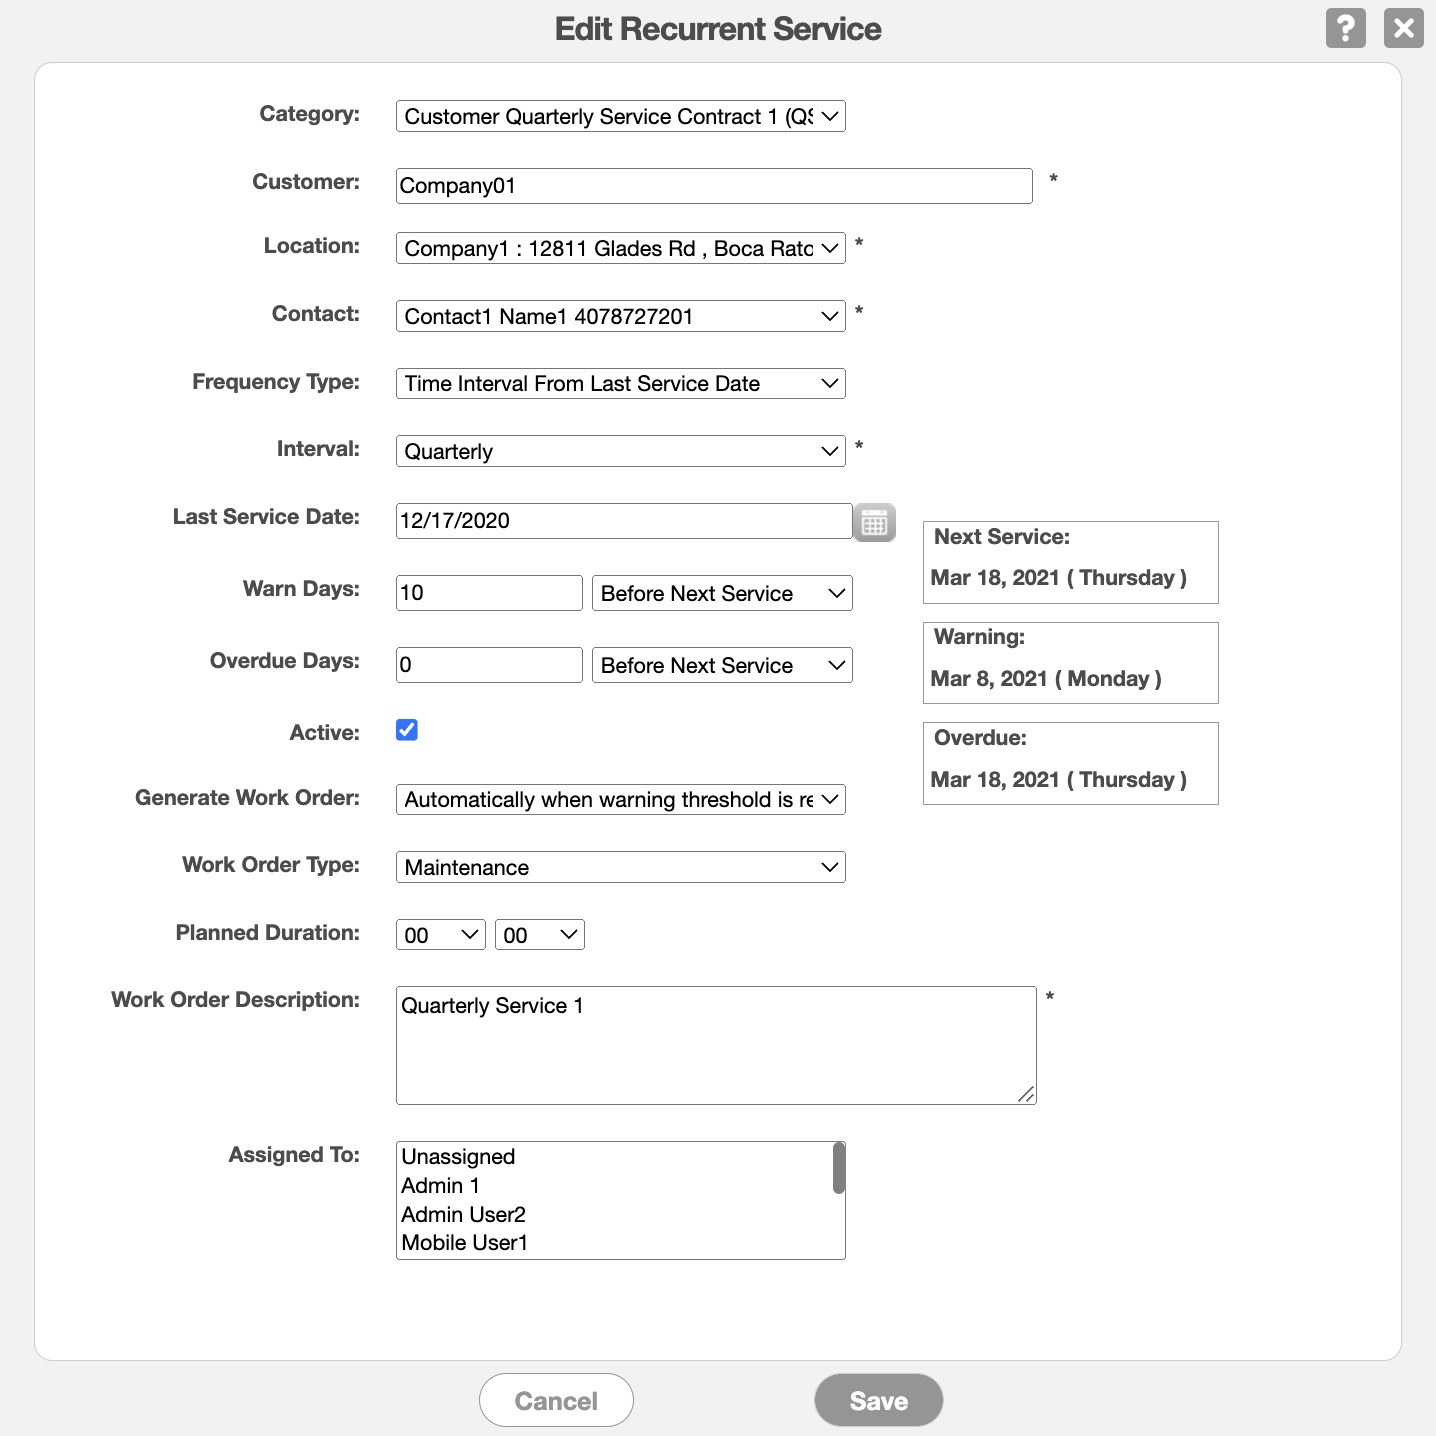
Task: Click into the Customer text field
Action: [713, 186]
